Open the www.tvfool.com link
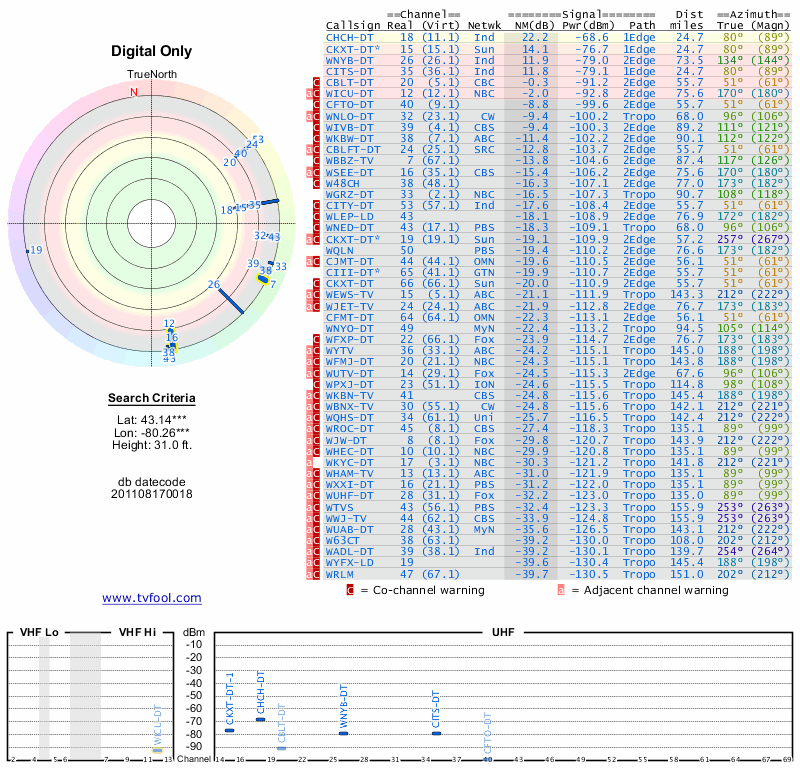This screenshot has width=800, height=768. coord(152,598)
